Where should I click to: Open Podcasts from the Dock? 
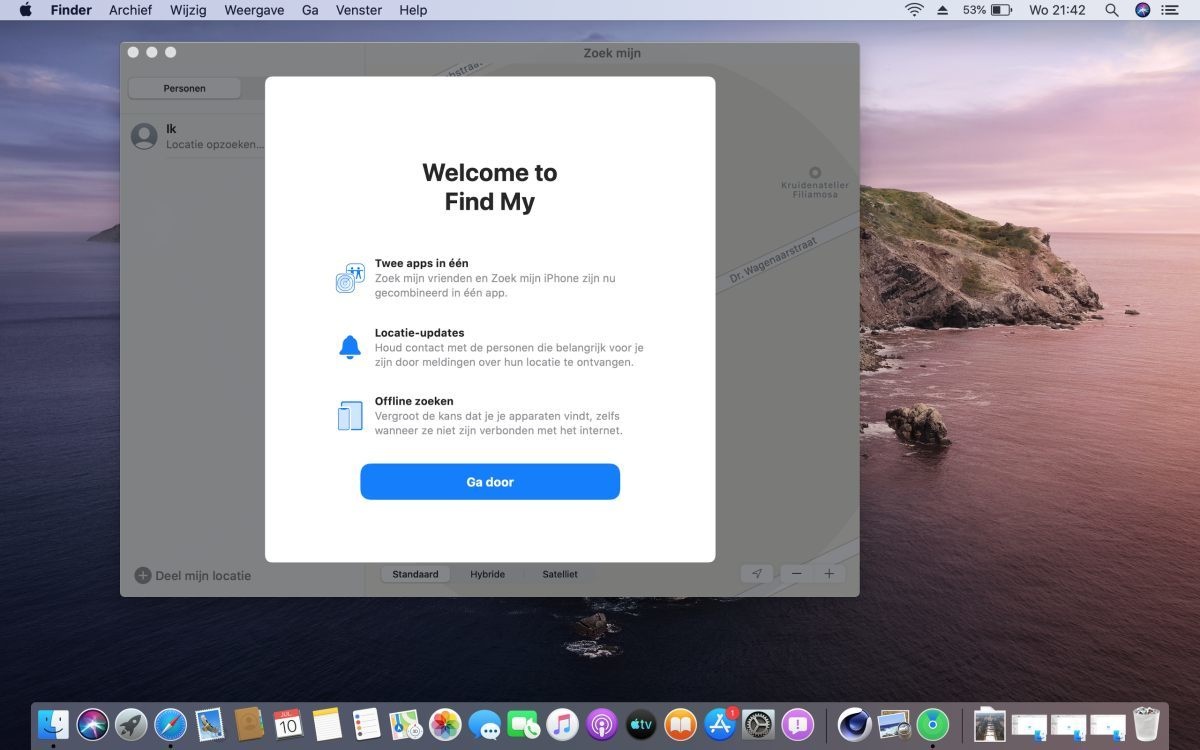[602, 724]
